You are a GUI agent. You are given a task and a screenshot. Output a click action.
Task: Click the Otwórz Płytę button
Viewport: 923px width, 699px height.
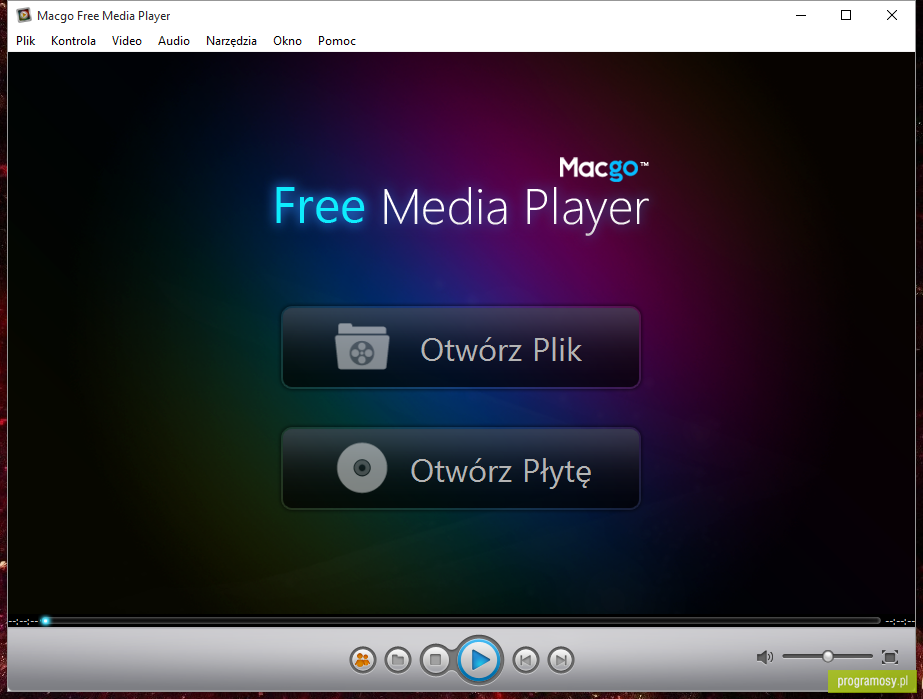[460, 468]
